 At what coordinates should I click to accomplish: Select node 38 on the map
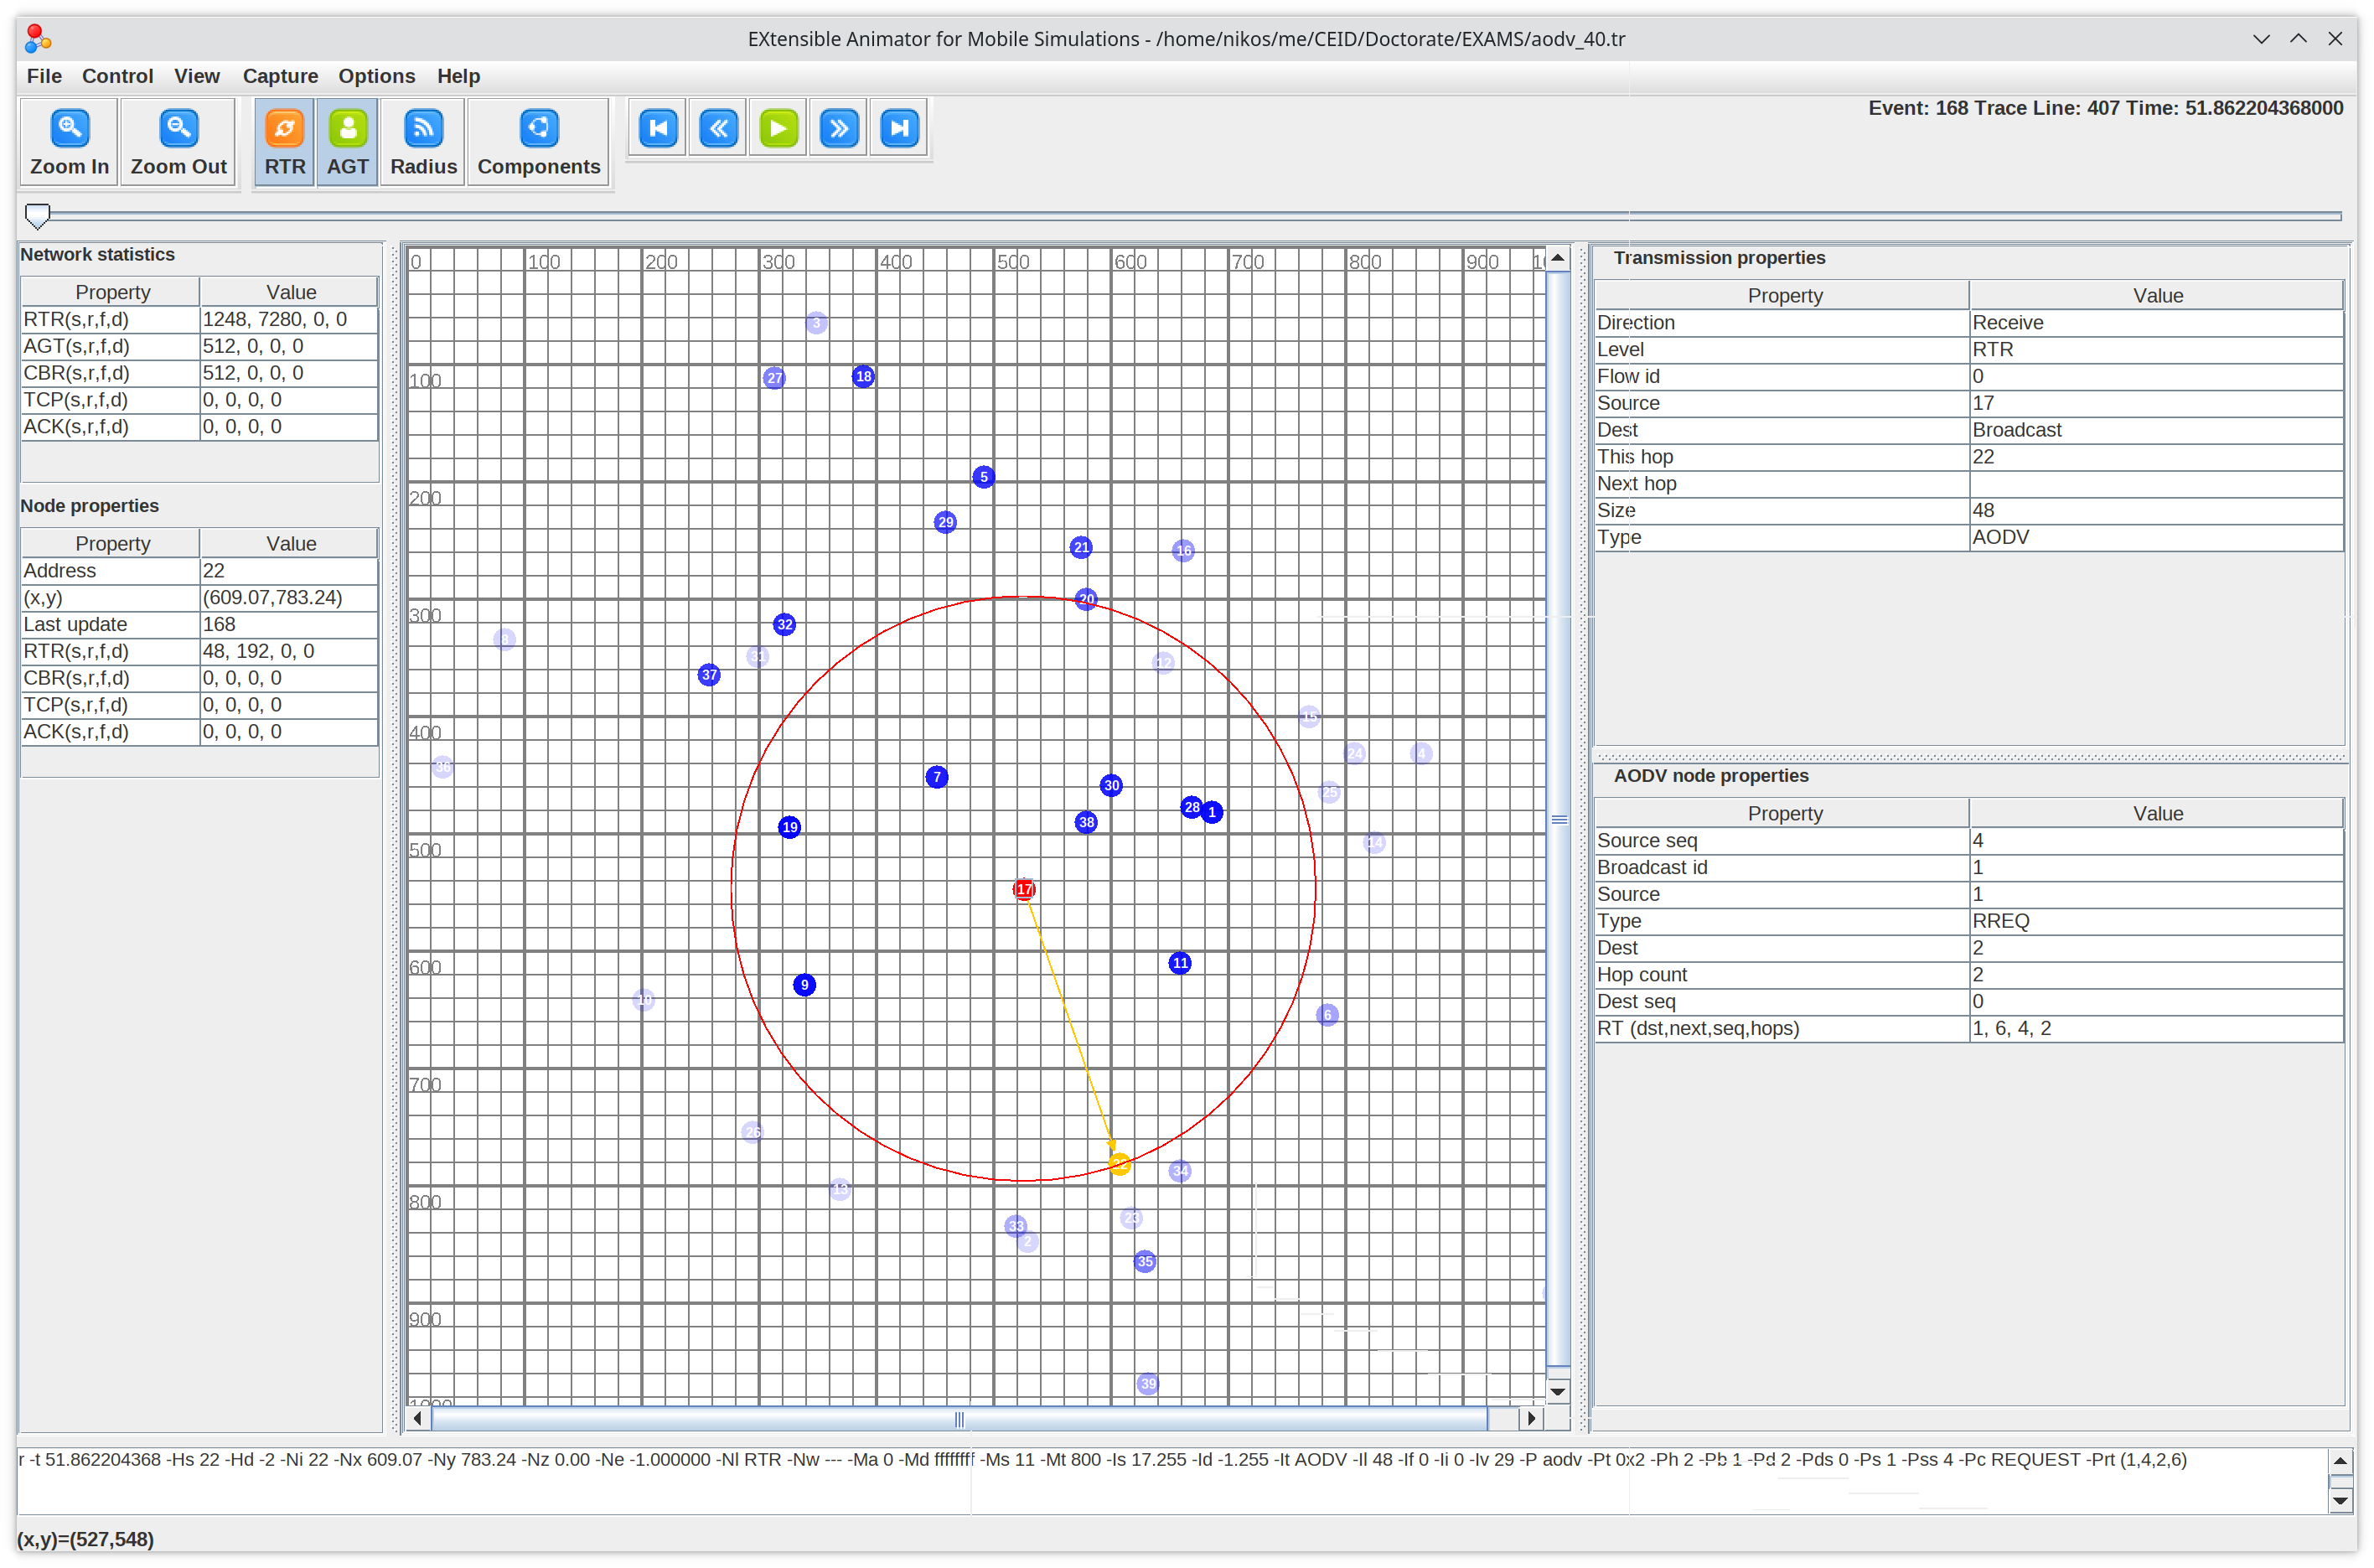(1086, 822)
